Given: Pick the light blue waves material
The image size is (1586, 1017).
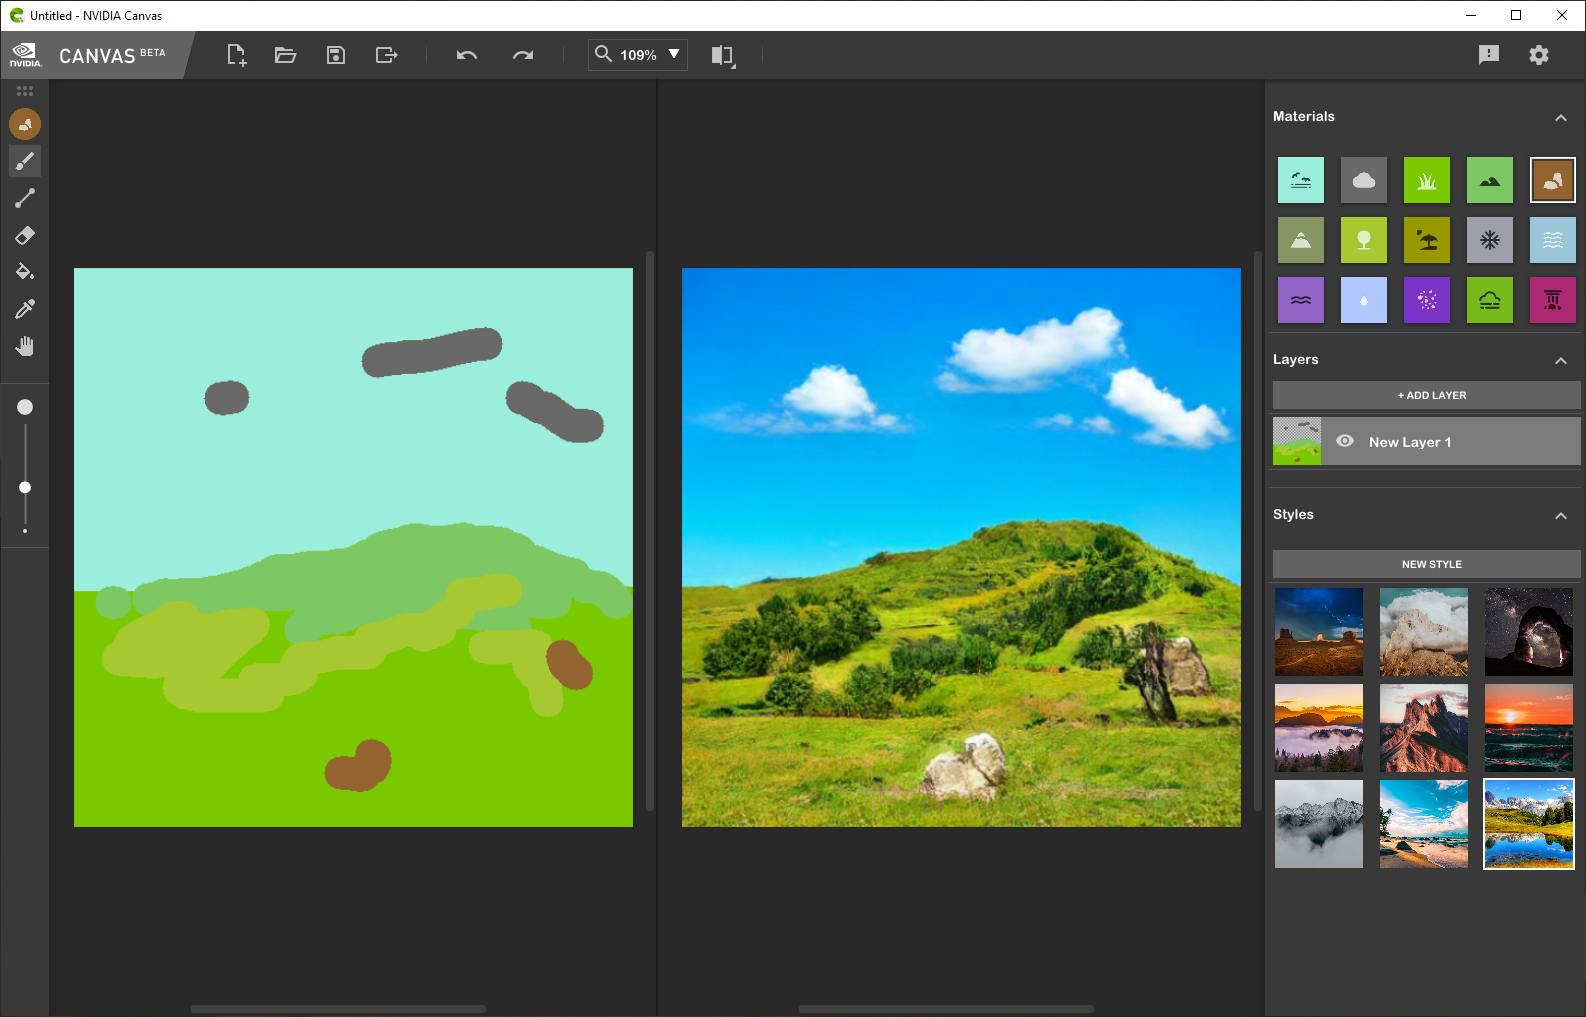Looking at the screenshot, I should coord(1553,240).
